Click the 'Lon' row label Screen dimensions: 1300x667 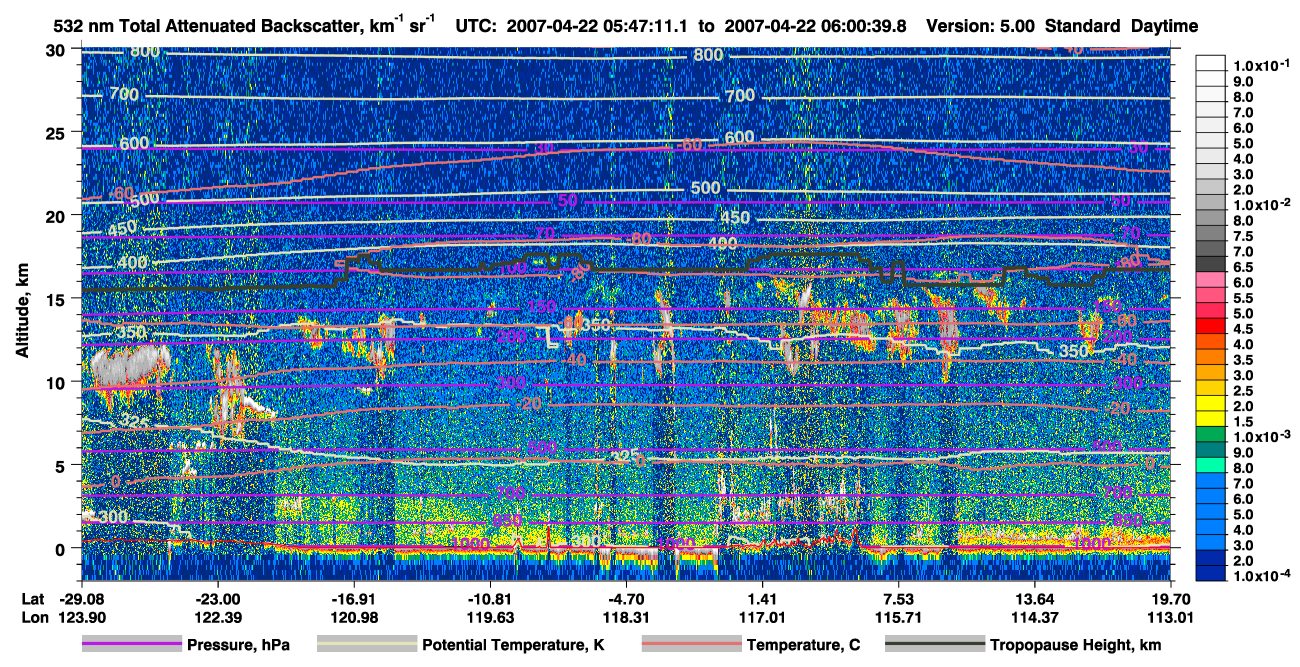click(x=33, y=617)
